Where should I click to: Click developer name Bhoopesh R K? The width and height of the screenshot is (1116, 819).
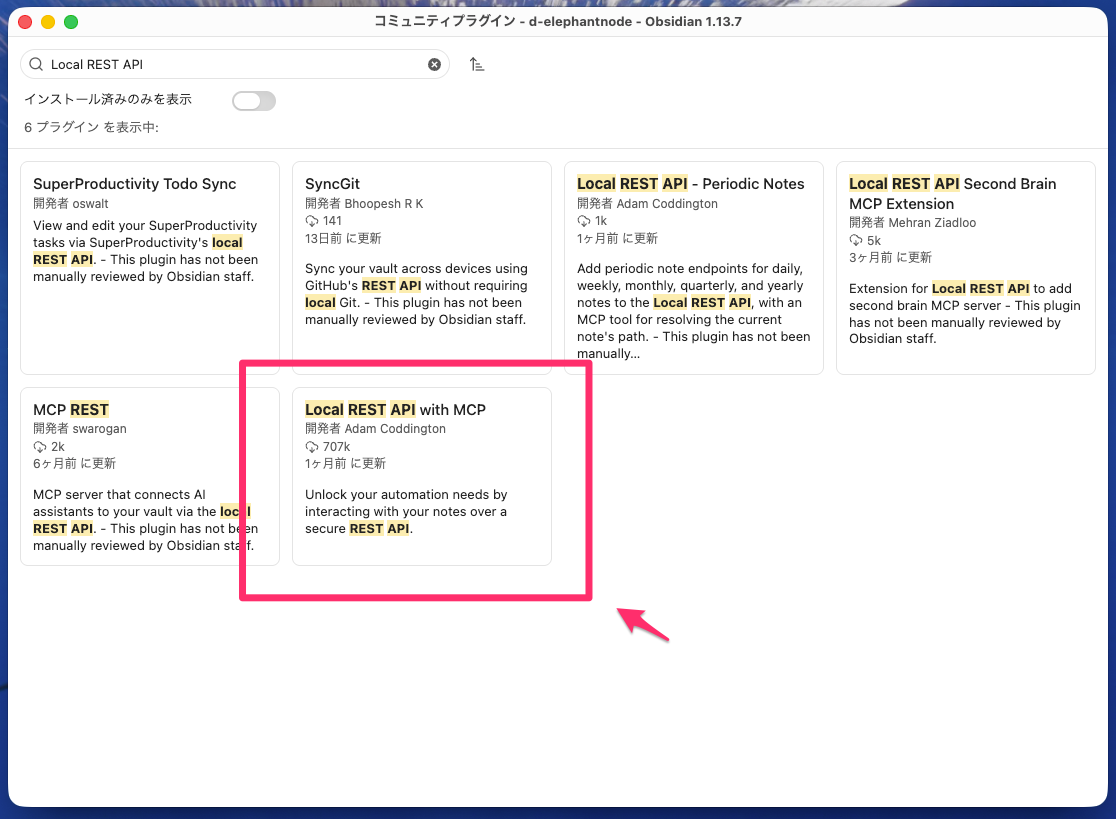384,204
